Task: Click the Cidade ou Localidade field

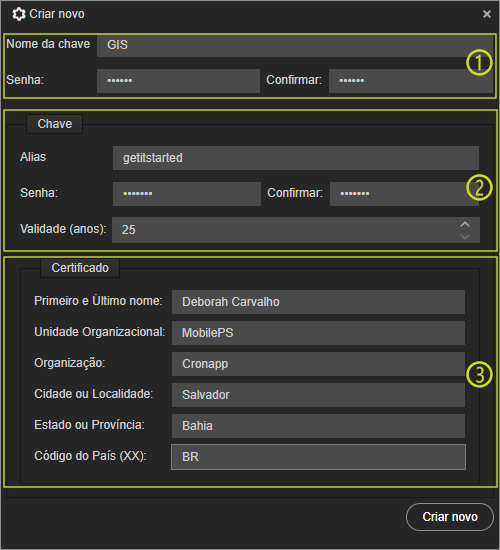Action: point(318,395)
